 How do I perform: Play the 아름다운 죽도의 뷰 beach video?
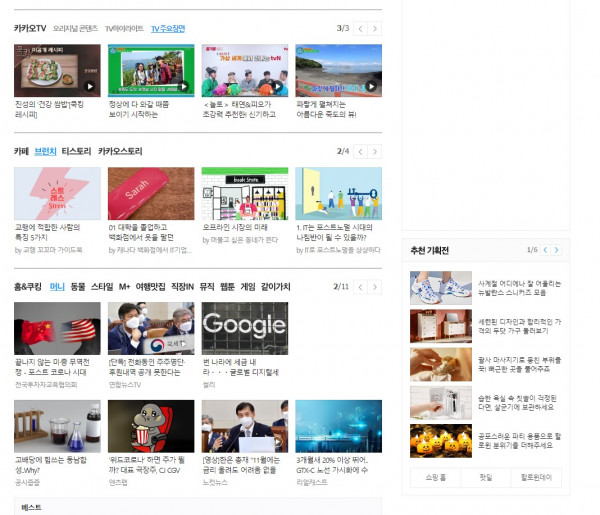click(x=339, y=70)
